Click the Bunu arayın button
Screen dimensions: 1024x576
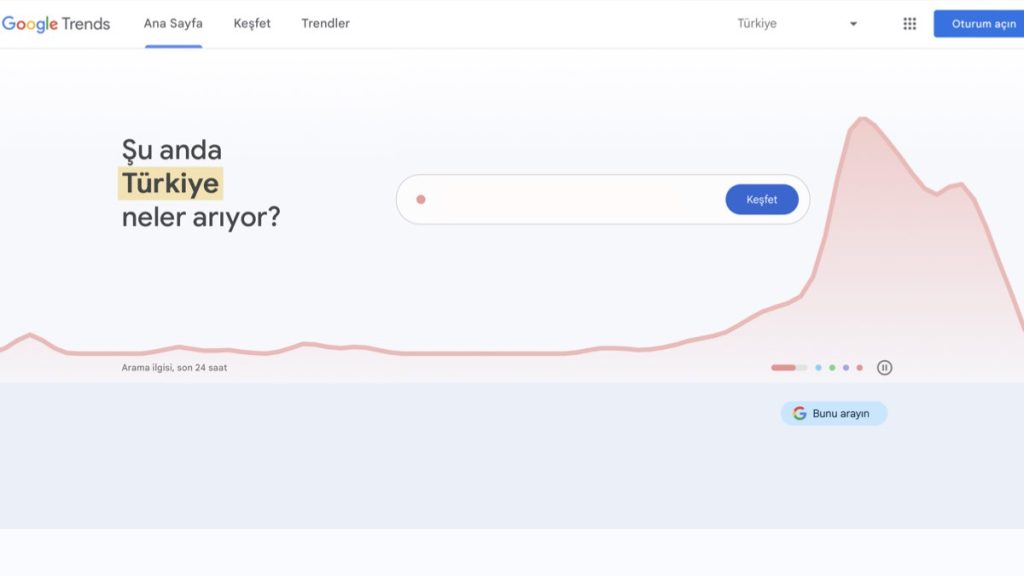click(834, 413)
